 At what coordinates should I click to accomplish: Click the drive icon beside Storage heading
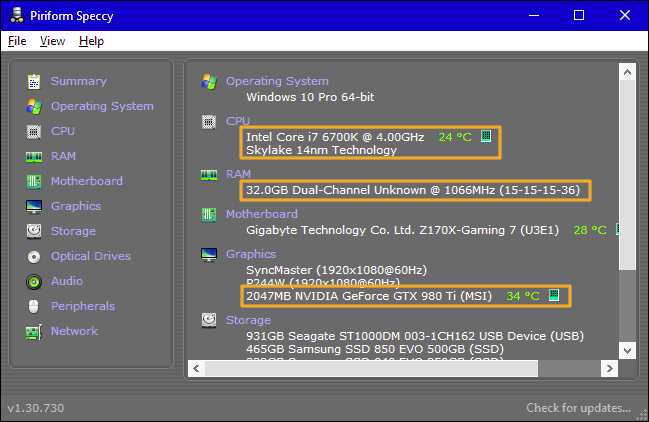point(209,320)
